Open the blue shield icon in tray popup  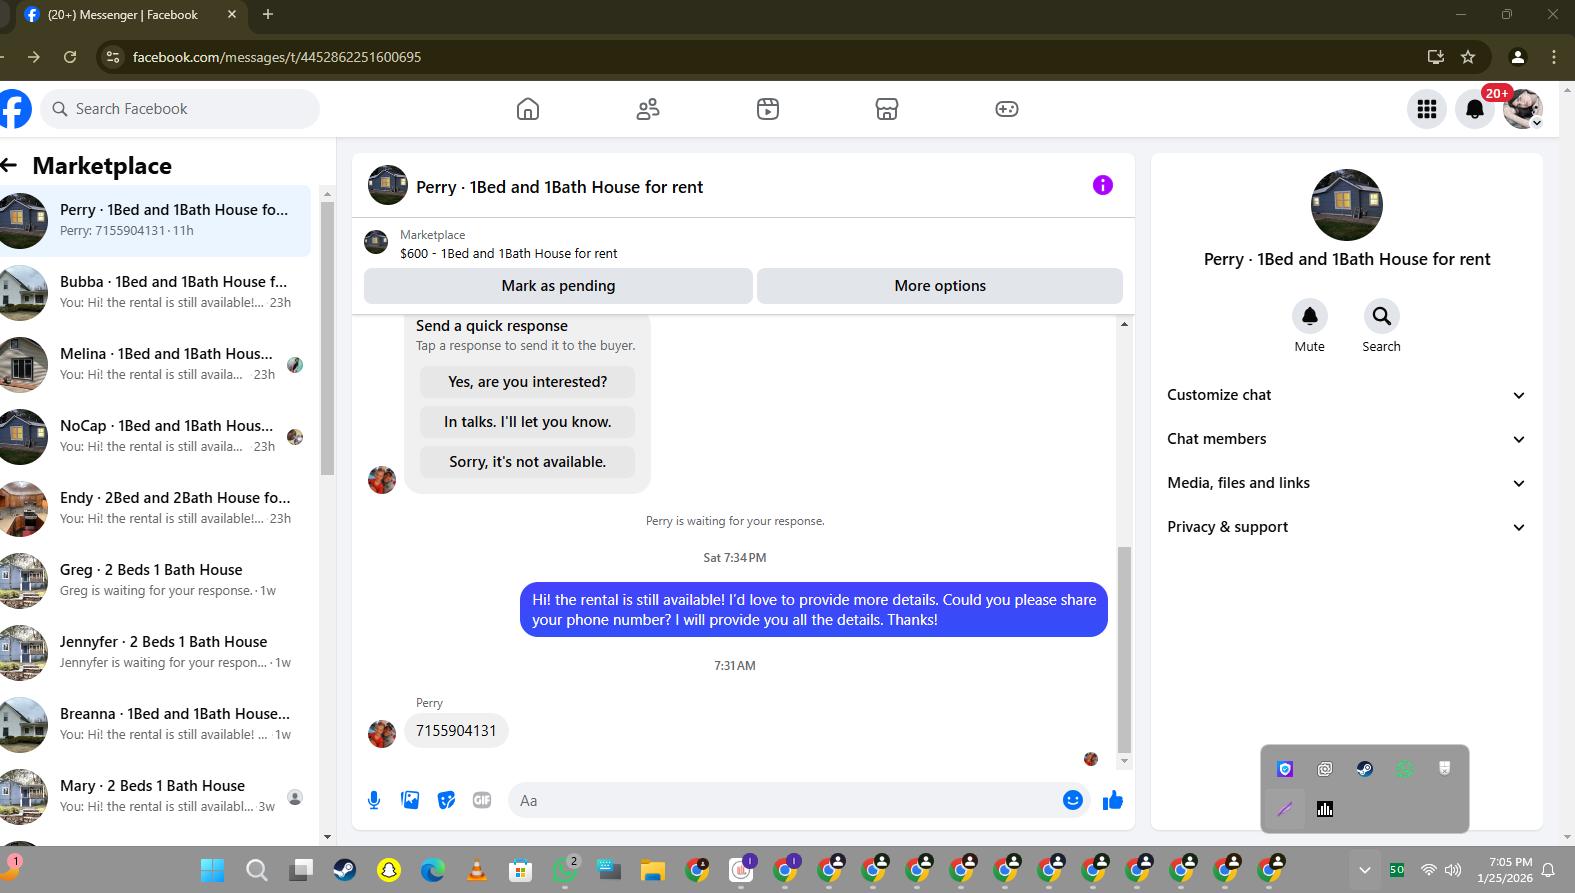[x=1285, y=769]
